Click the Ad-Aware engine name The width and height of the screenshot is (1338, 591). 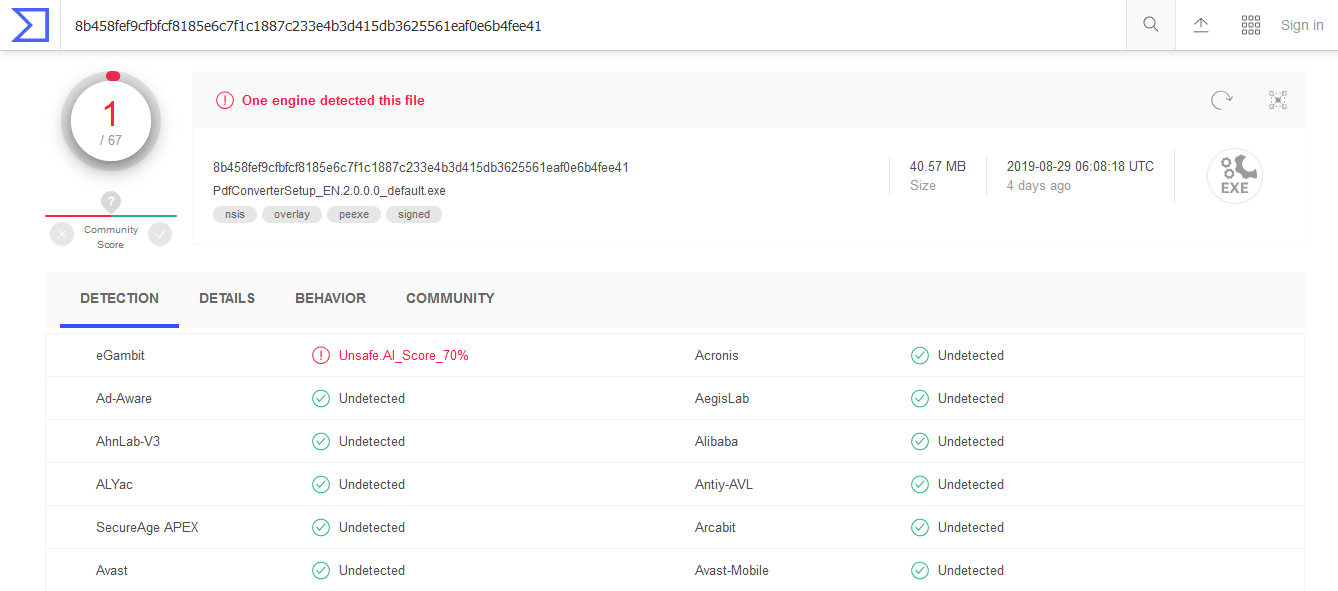pos(124,398)
